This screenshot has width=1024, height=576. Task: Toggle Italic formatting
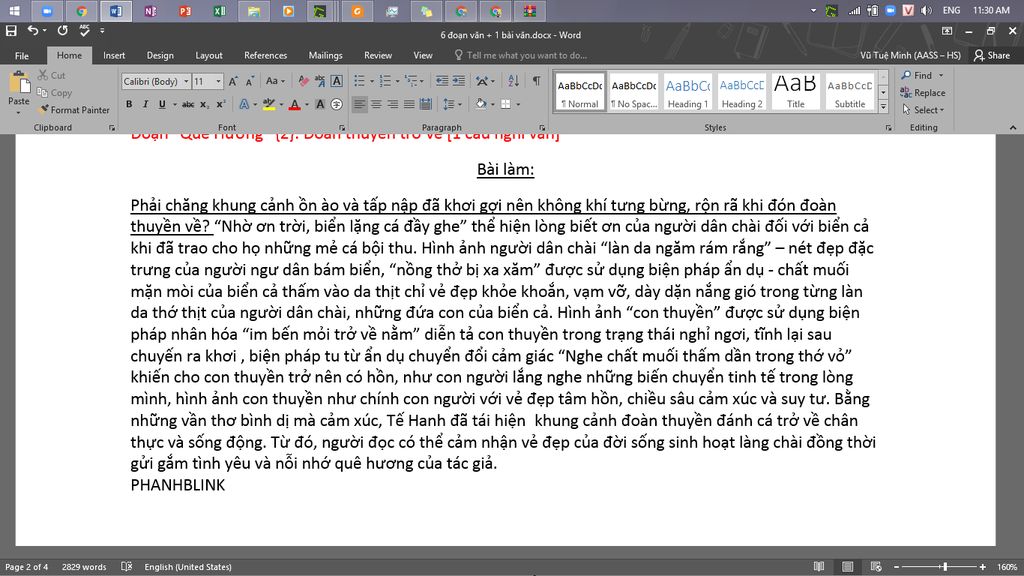click(145, 104)
